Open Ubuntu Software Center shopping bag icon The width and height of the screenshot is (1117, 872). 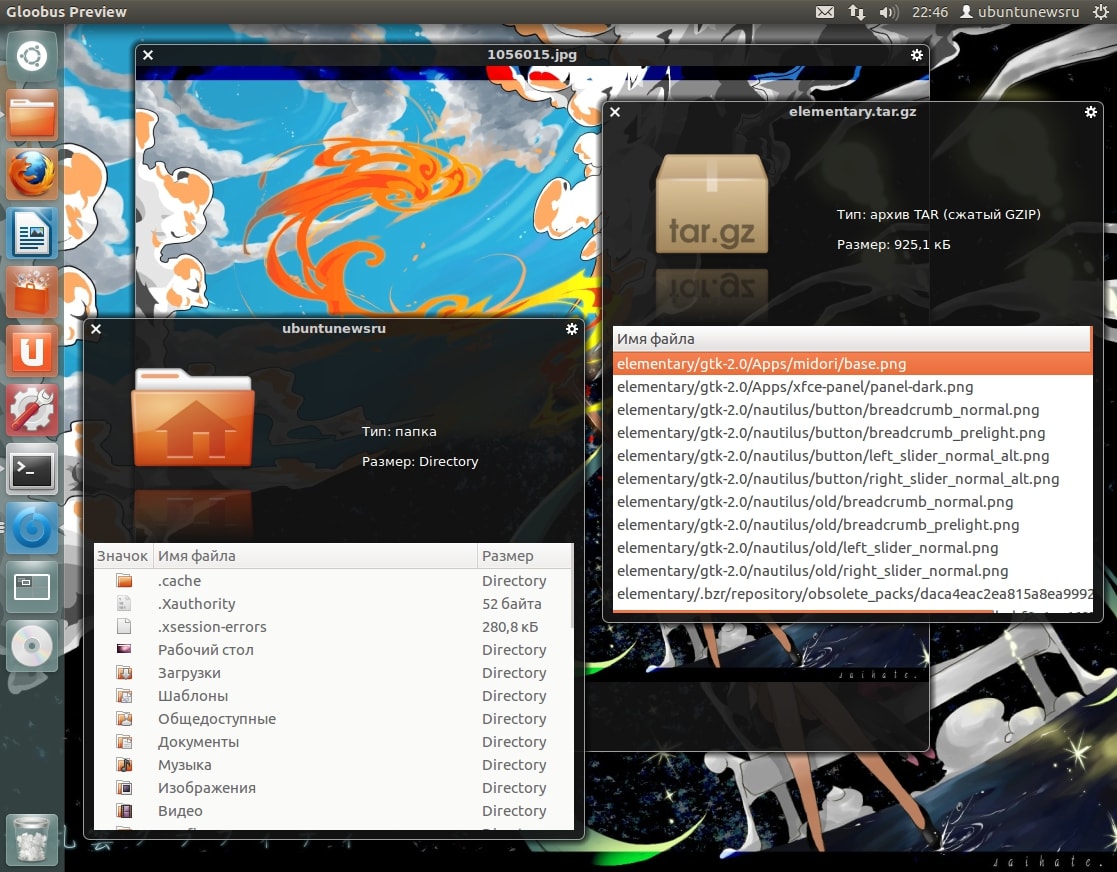tap(32, 293)
